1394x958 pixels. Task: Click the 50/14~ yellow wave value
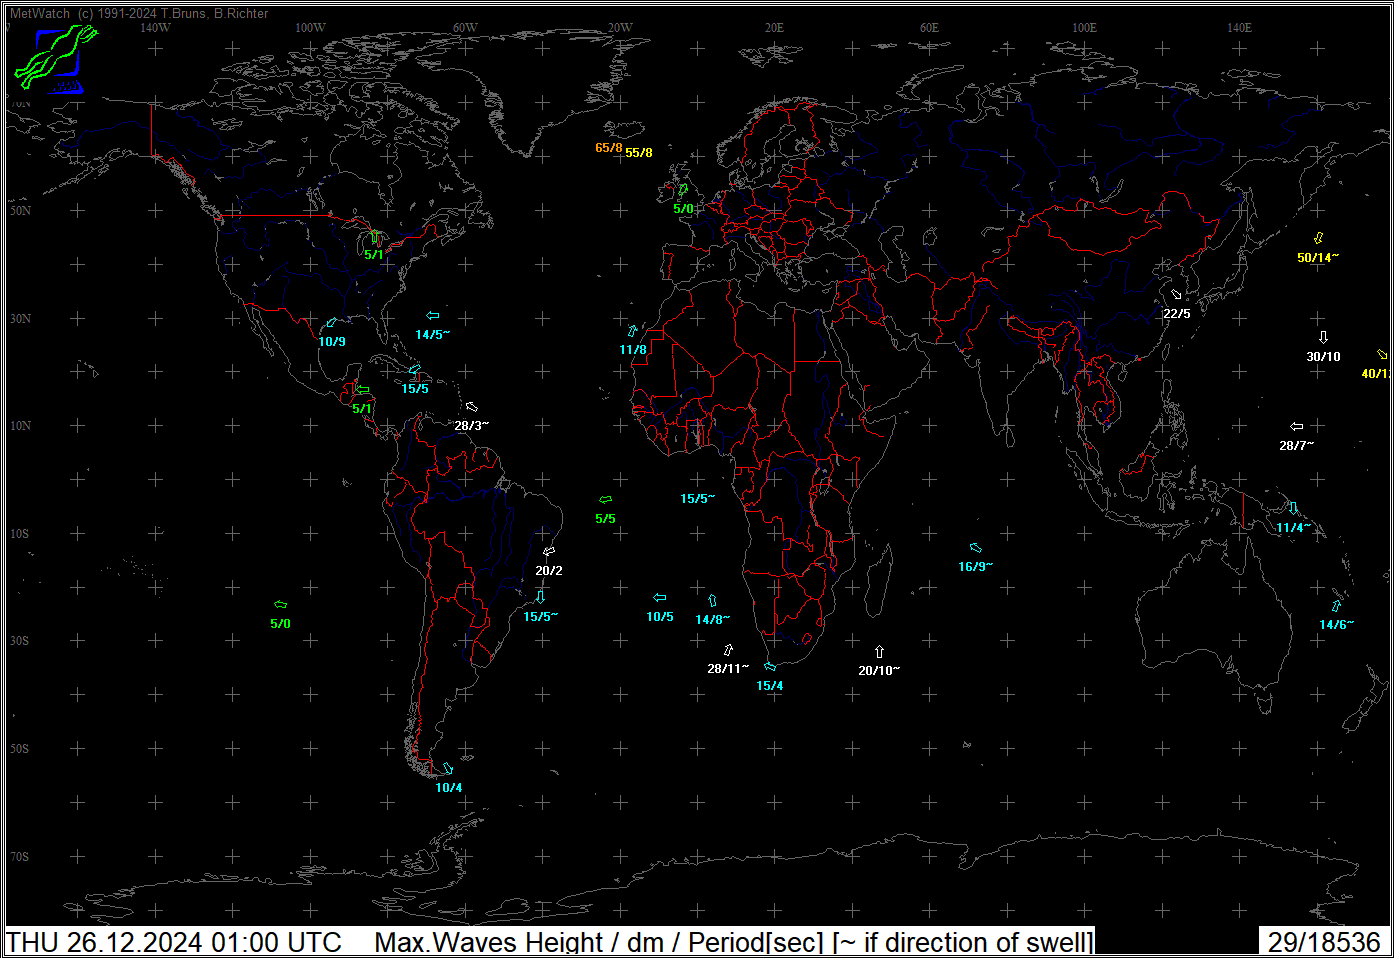point(1318,258)
